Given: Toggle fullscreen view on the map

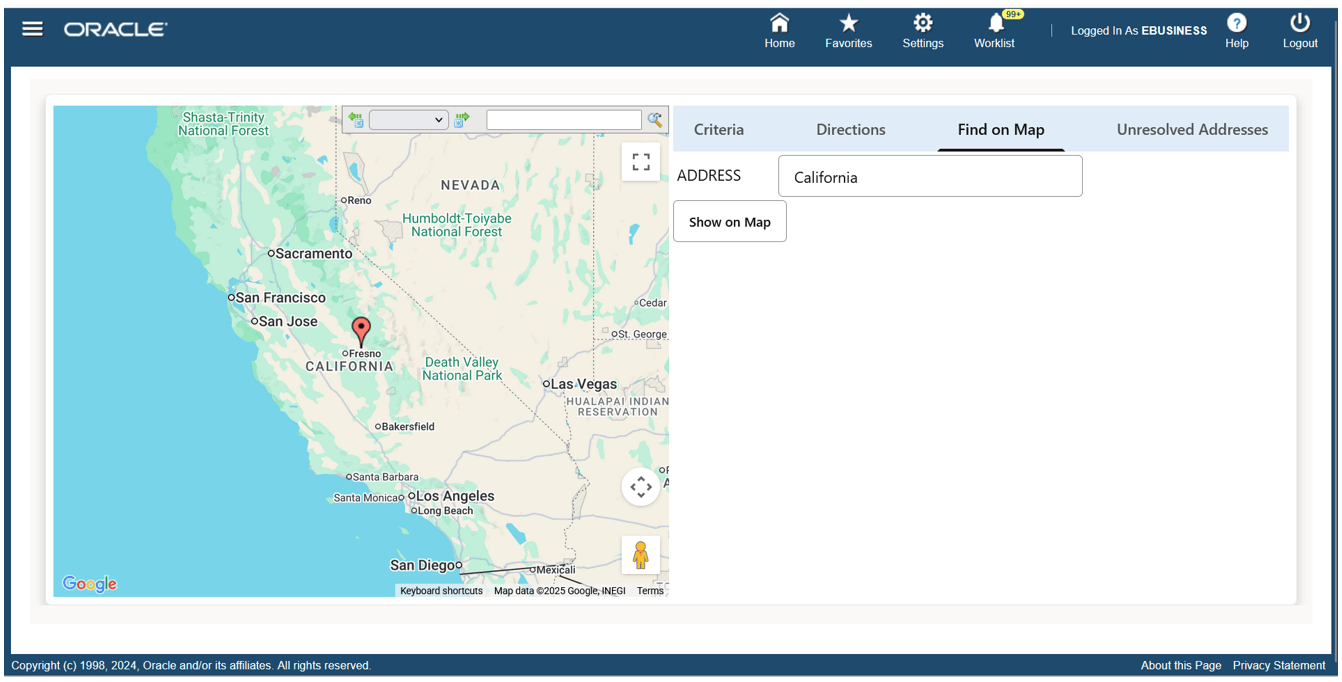Looking at the screenshot, I should tap(641, 161).
